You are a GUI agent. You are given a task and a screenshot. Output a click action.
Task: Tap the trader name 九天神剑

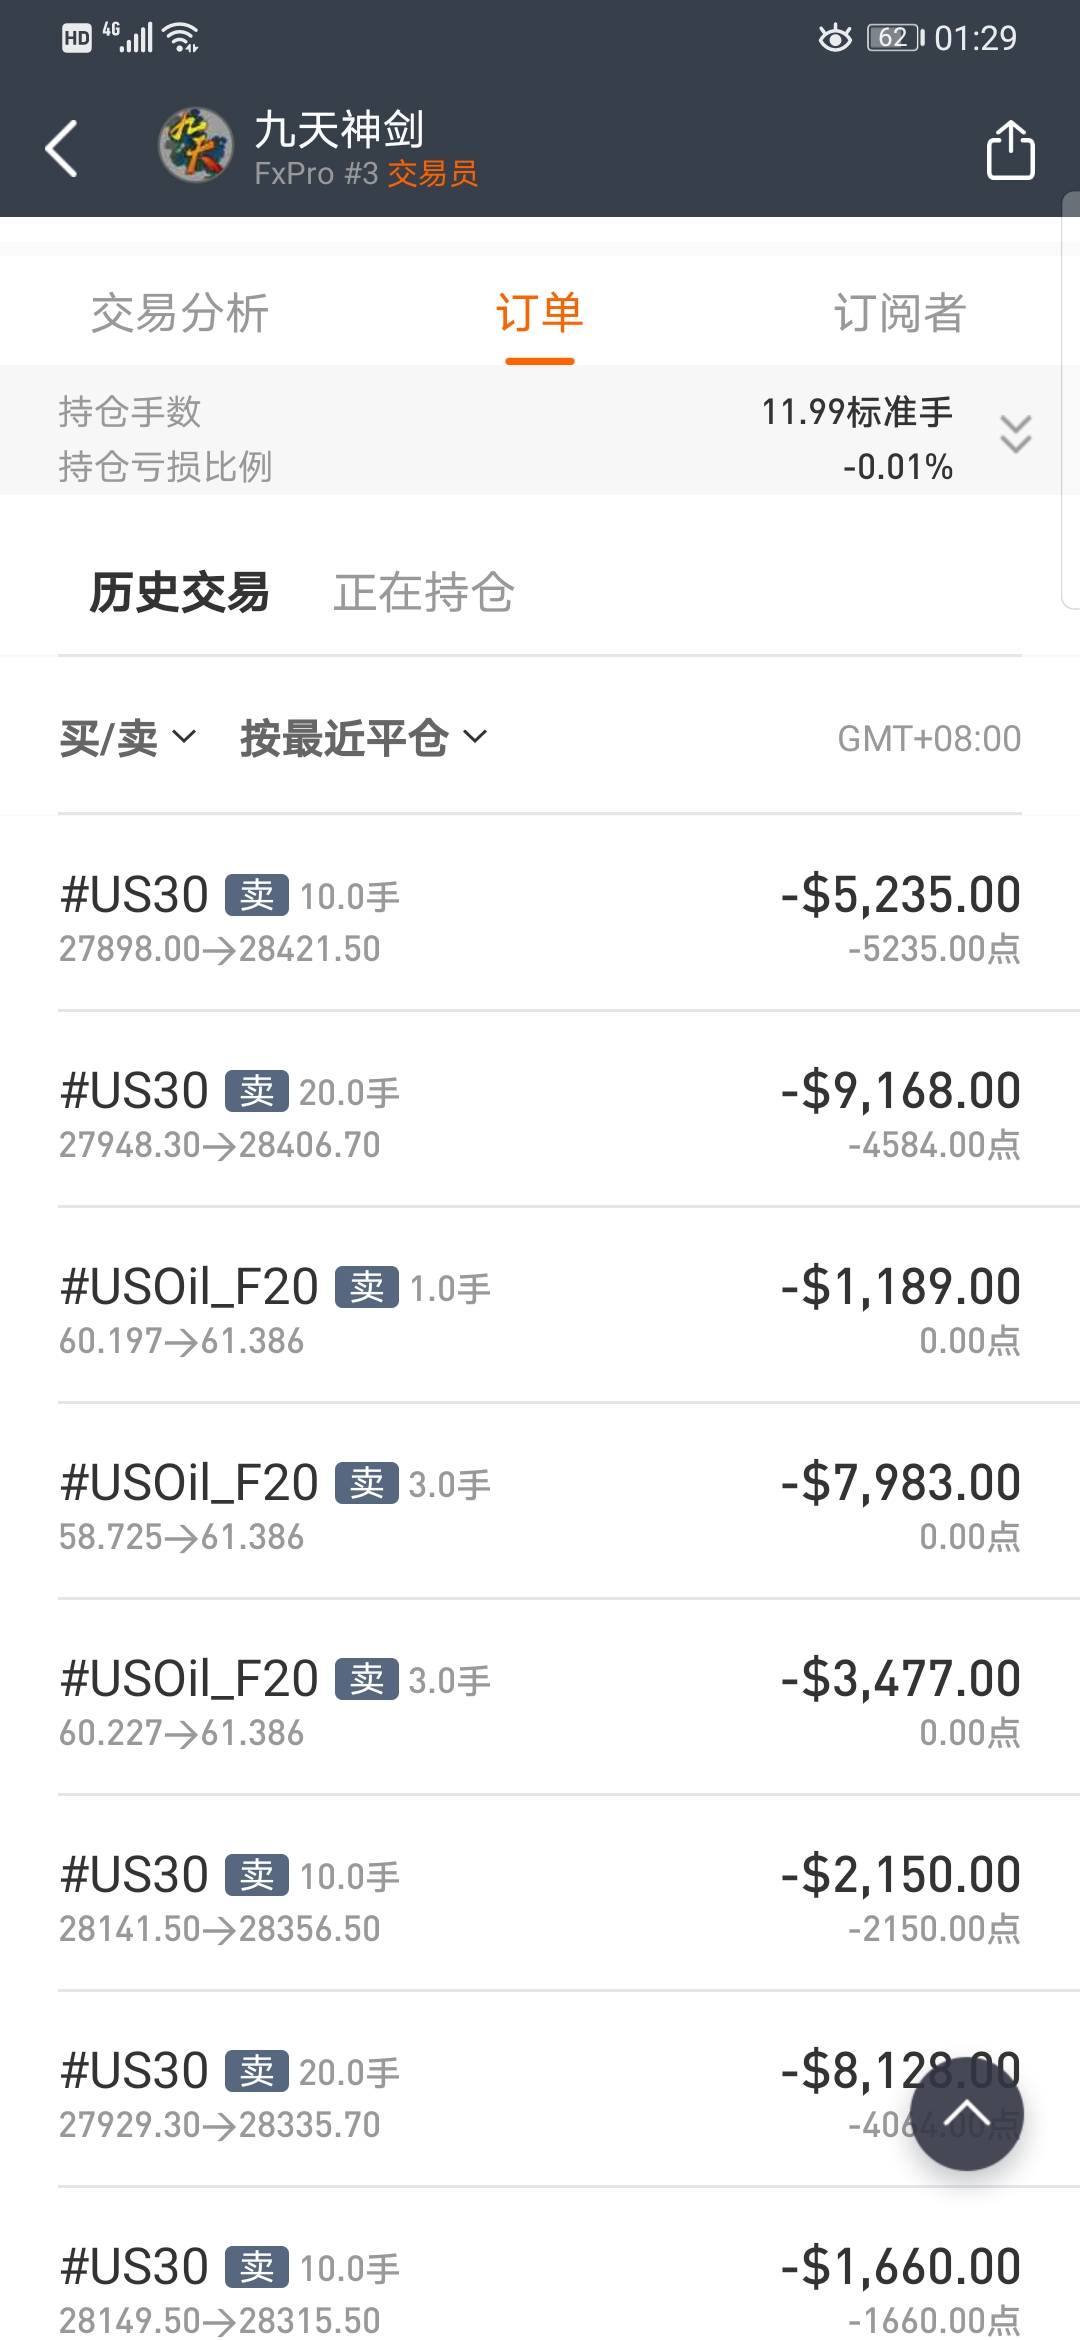point(340,130)
